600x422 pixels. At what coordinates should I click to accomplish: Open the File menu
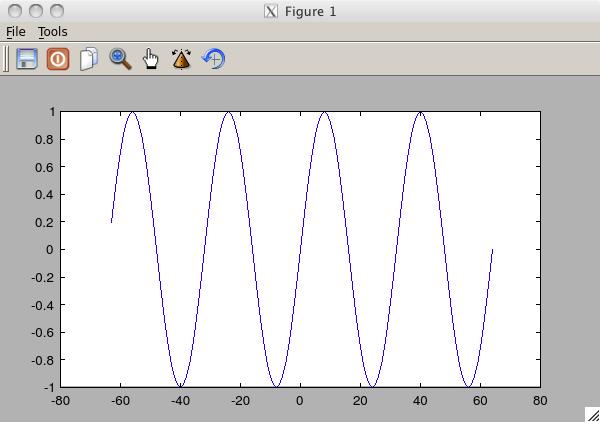17,32
